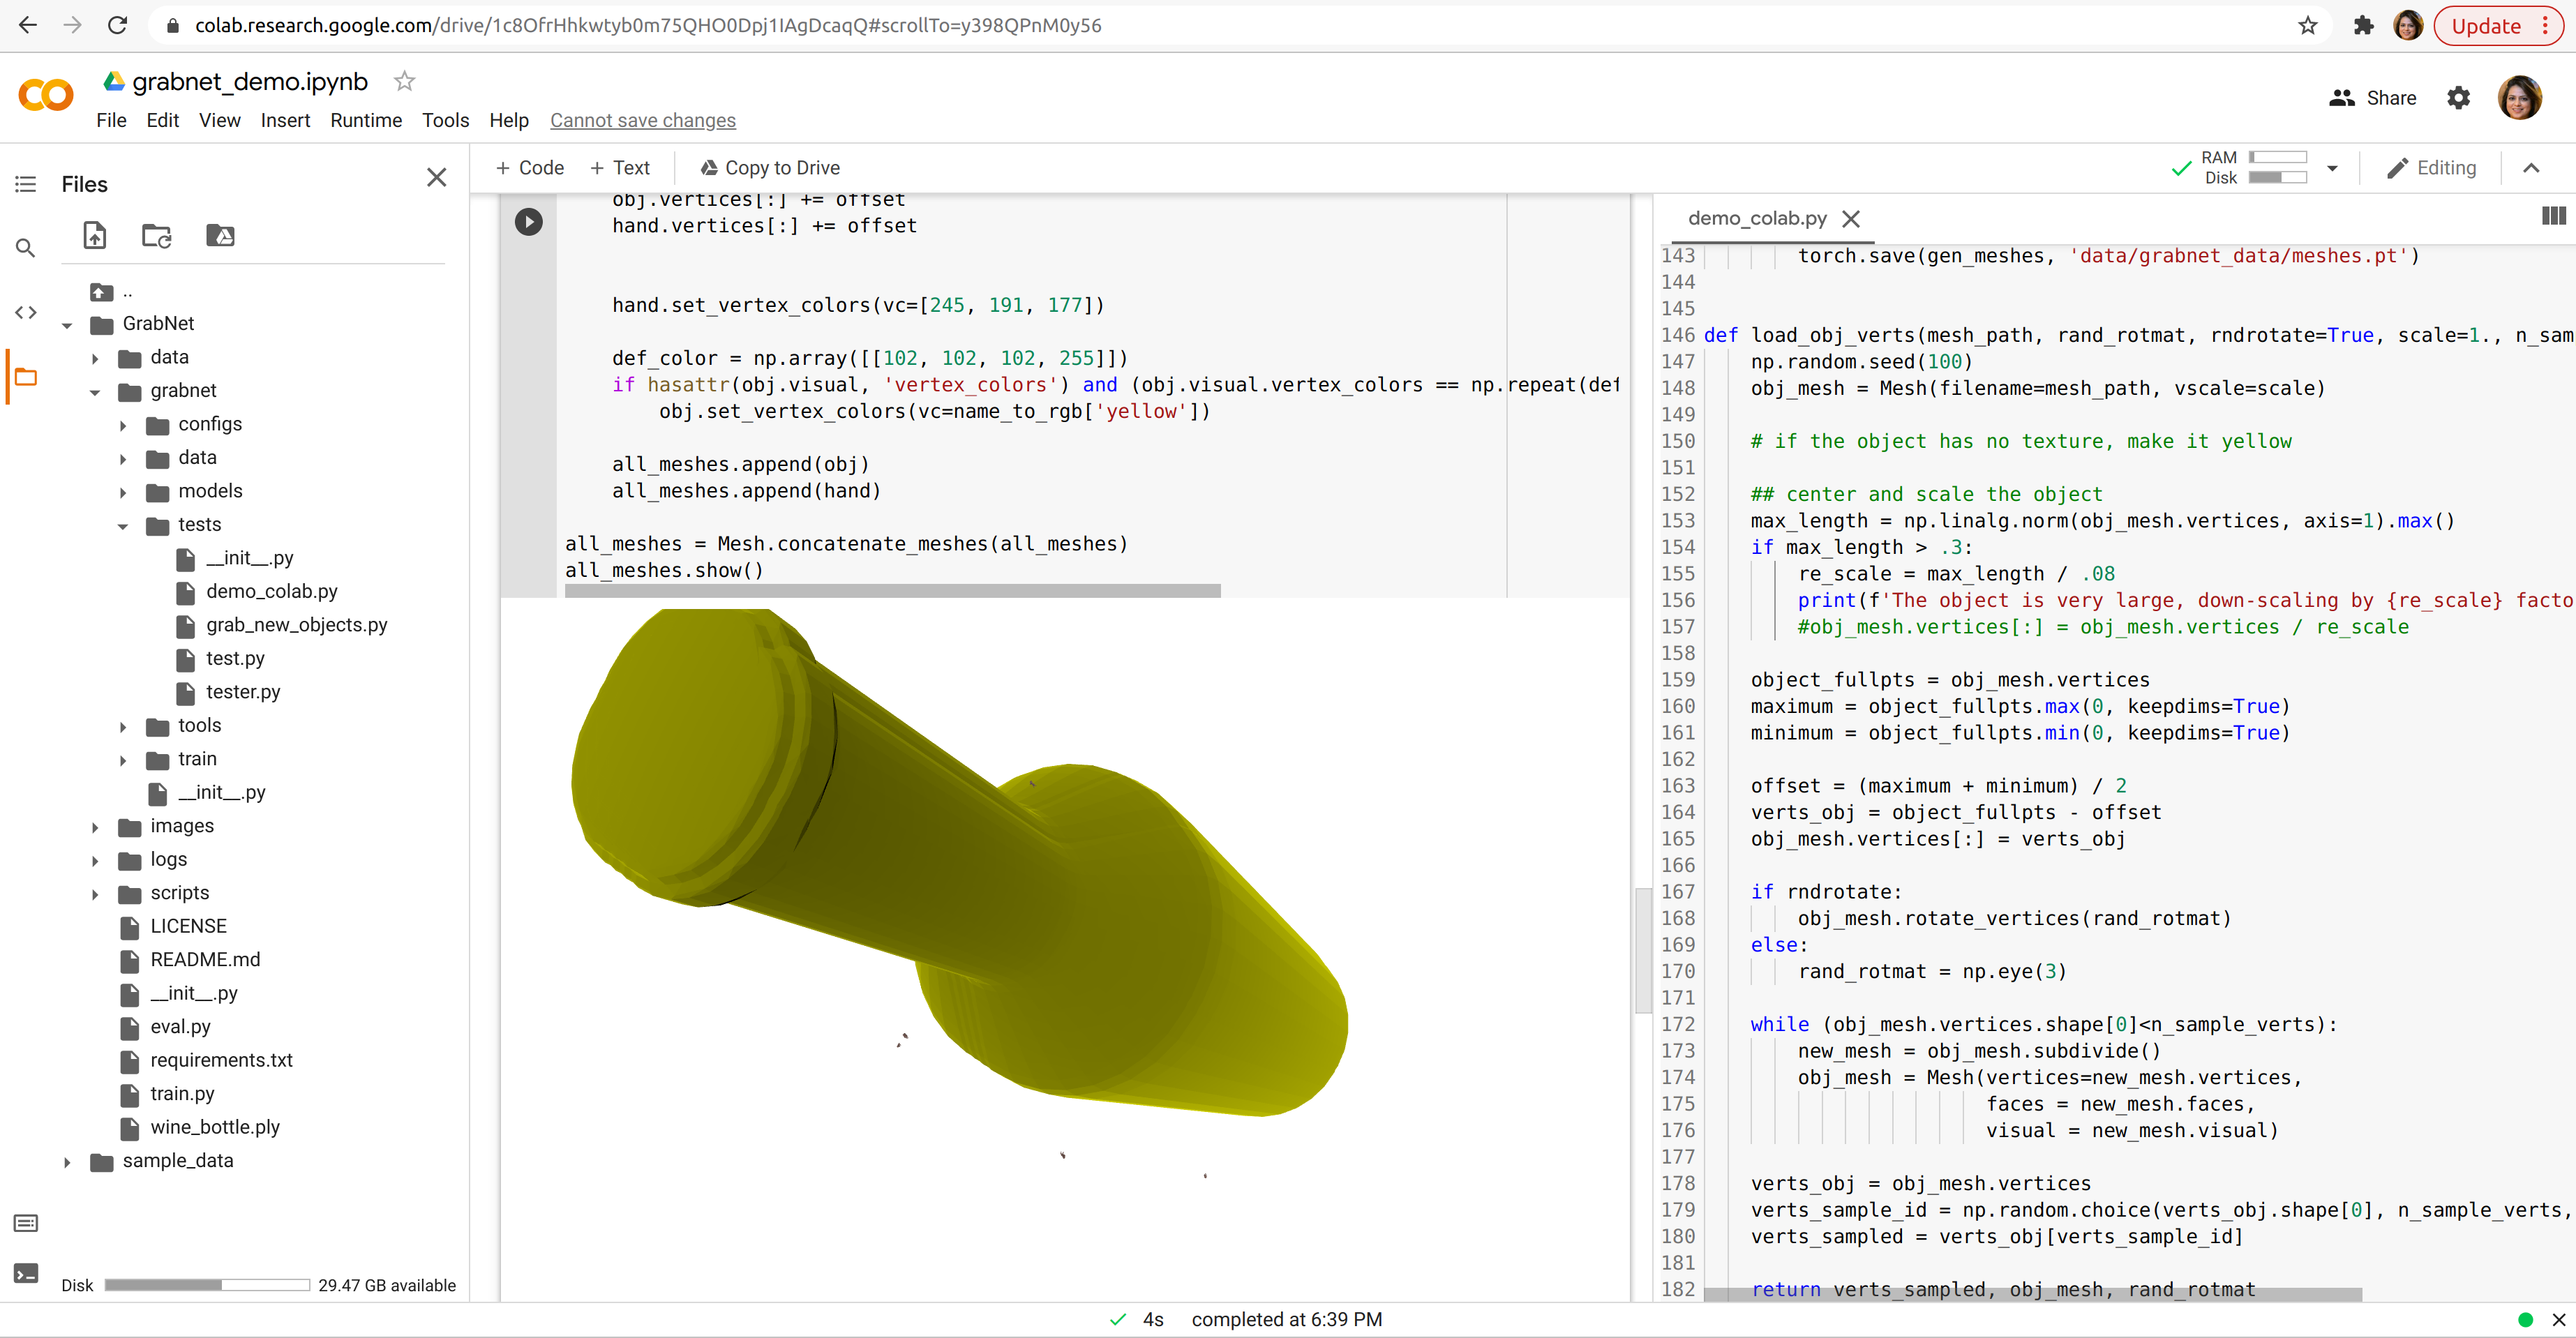Open a terminal from the sidebar
The width and height of the screenshot is (2576, 1338).
tap(25, 1273)
